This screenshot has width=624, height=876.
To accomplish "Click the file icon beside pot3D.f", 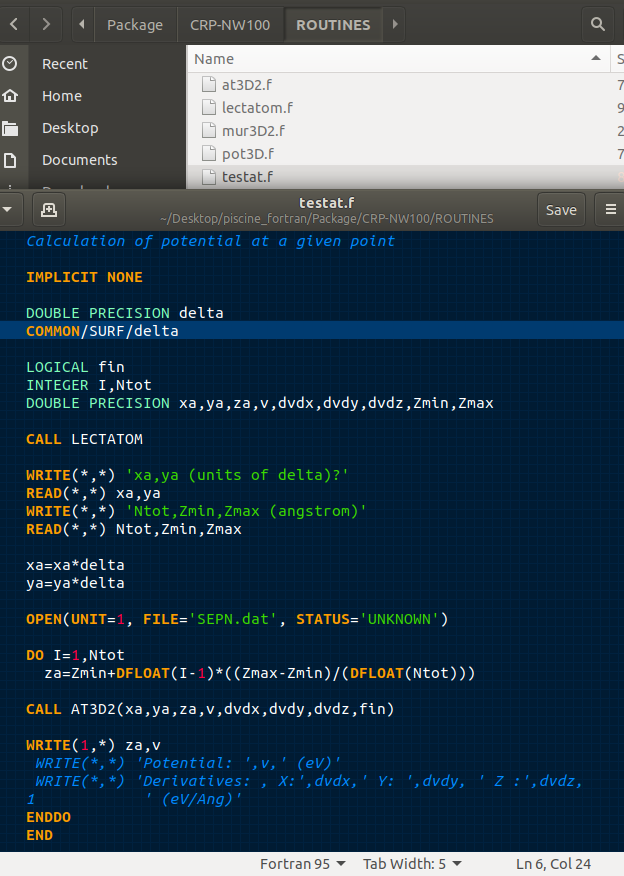I will pos(208,153).
